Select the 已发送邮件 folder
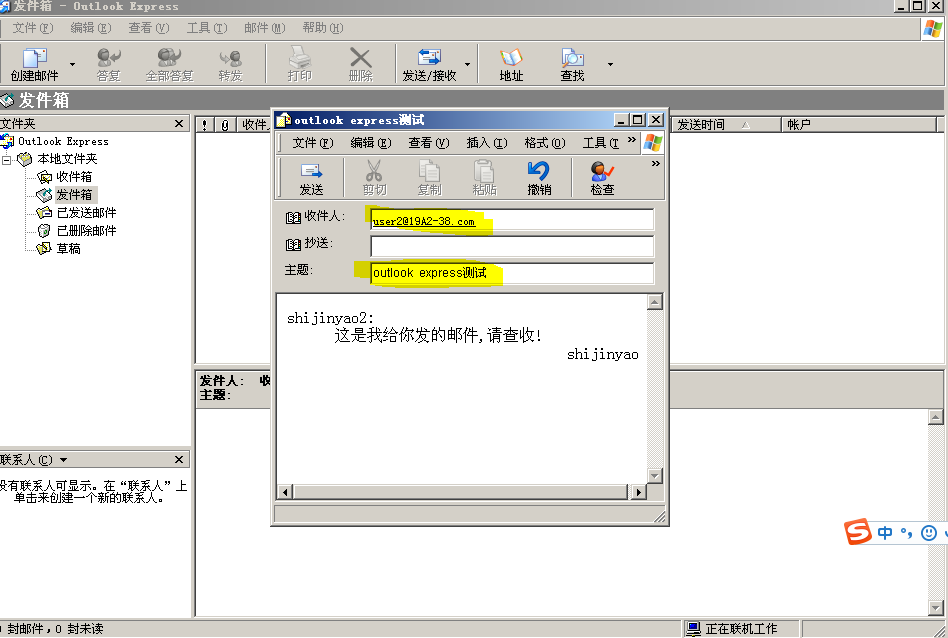The image size is (948, 638). pos(86,213)
